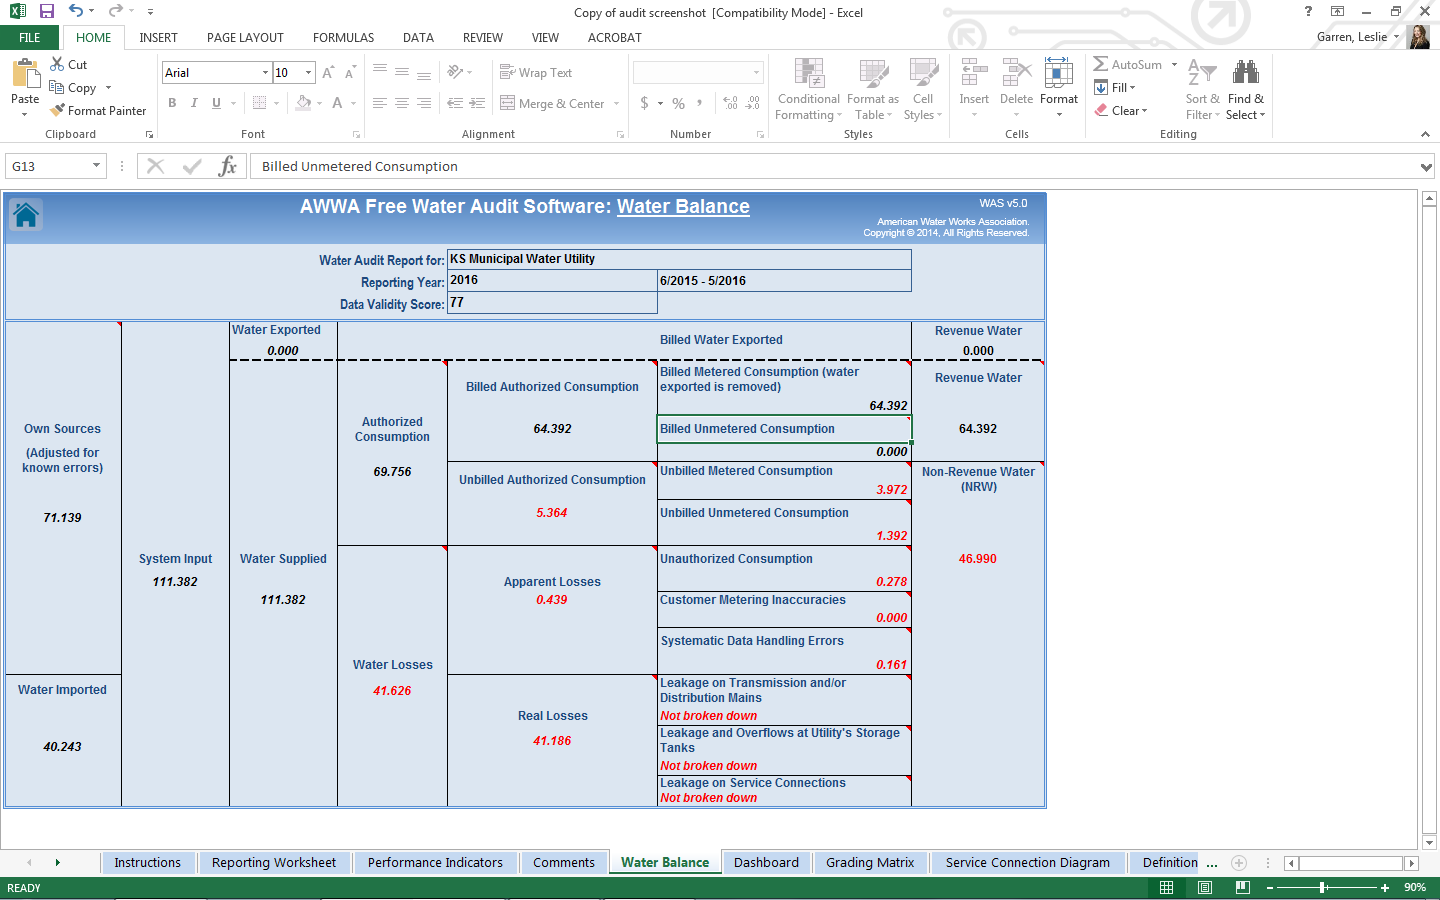Decrease font size with small A icon
This screenshot has width=1440, height=900.
349,72
